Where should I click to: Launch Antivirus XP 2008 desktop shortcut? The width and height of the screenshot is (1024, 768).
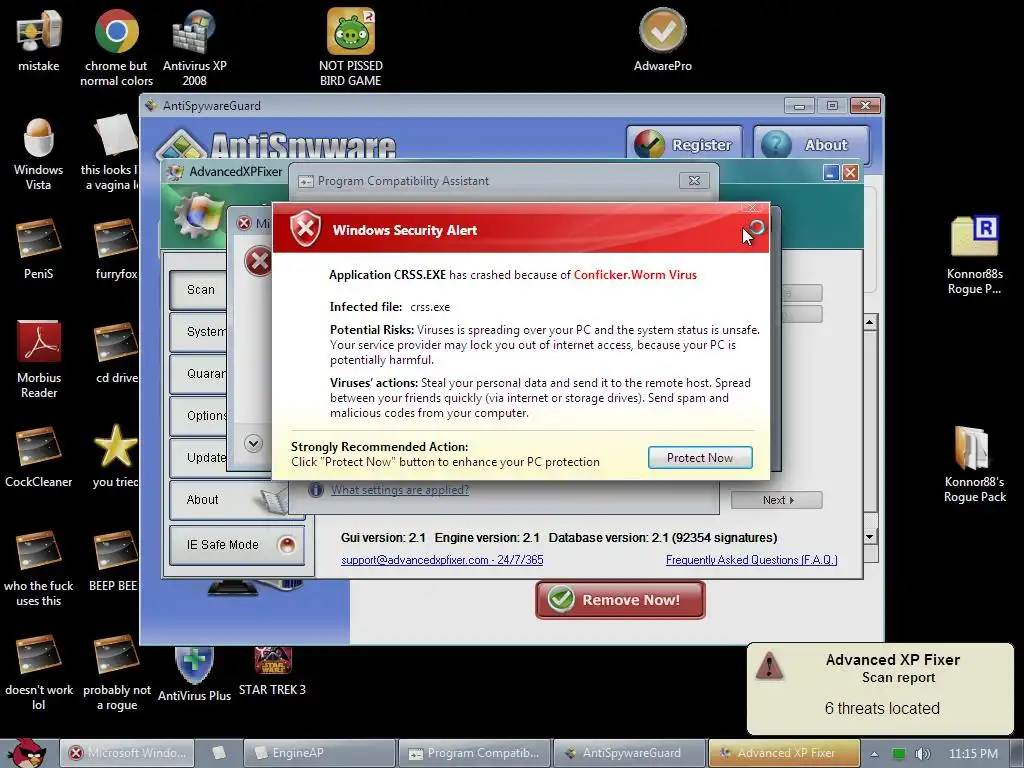click(x=194, y=46)
